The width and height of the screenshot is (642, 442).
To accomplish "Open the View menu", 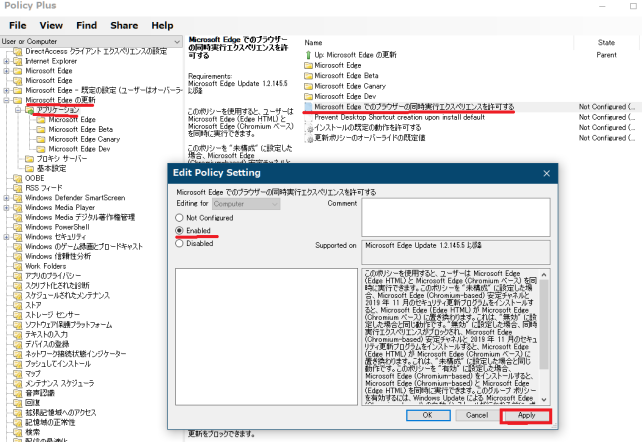I will click(51, 25).
